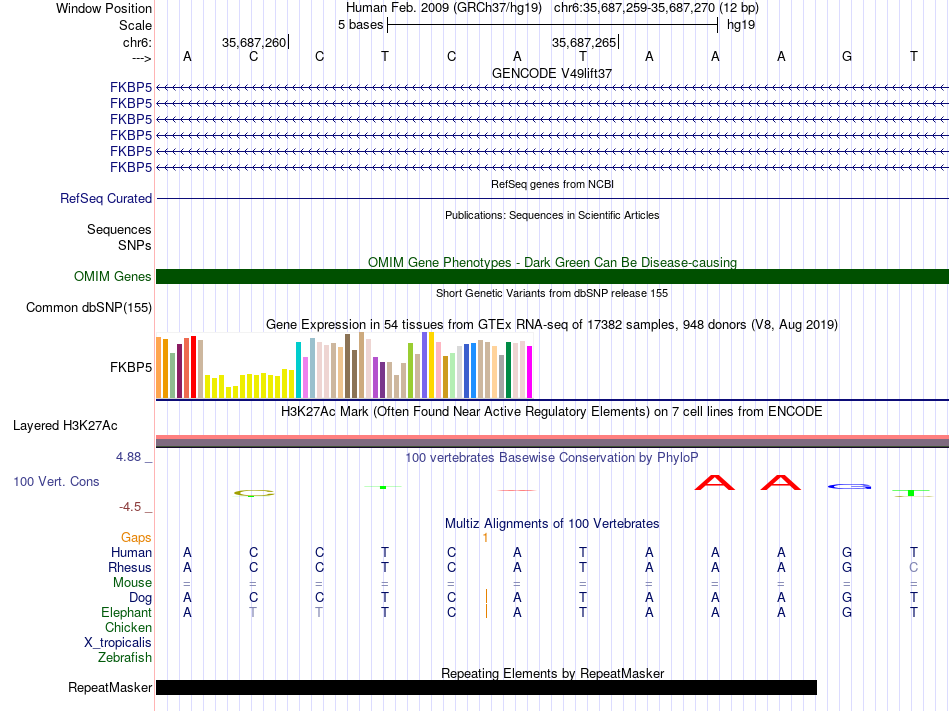Click the olive C letter in PhyloP conservation logo
Image resolution: width=950 pixels, height=711 pixels.
(x=254, y=493)
